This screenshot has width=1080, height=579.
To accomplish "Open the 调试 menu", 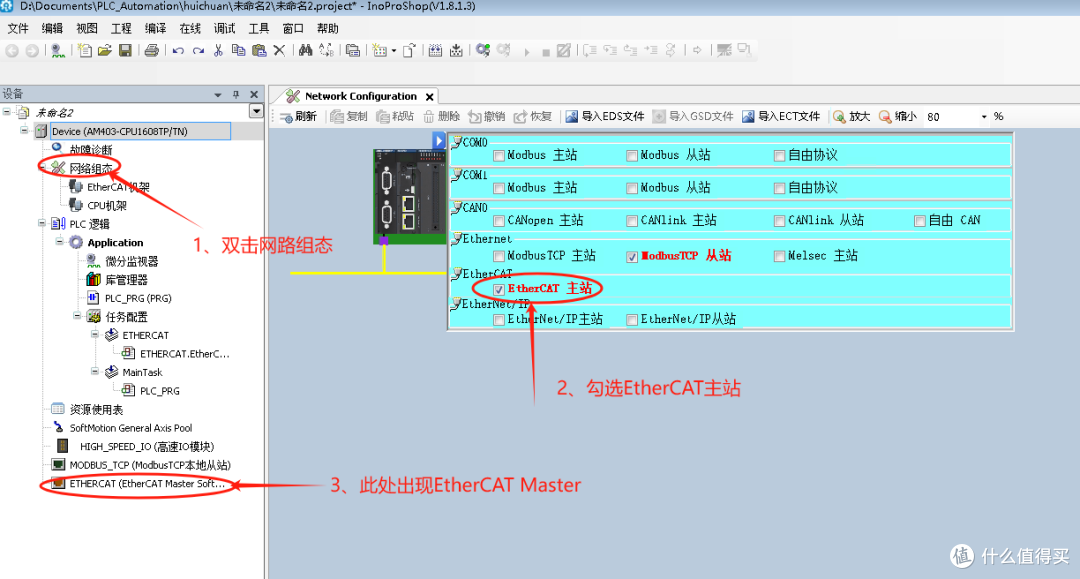I will tap(225, 28).
